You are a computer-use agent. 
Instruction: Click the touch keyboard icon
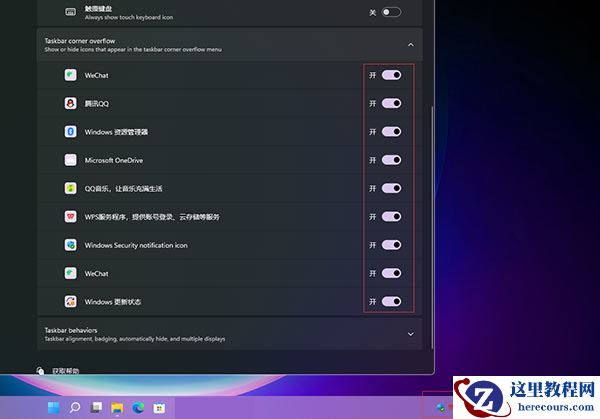(70, 12)
